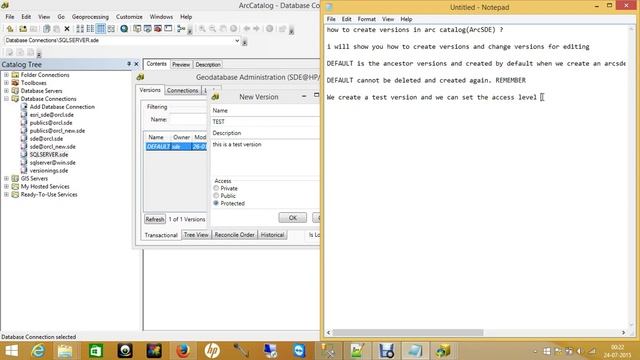
Task: Switch to the Description tab
Action: [x=208, y=64]
